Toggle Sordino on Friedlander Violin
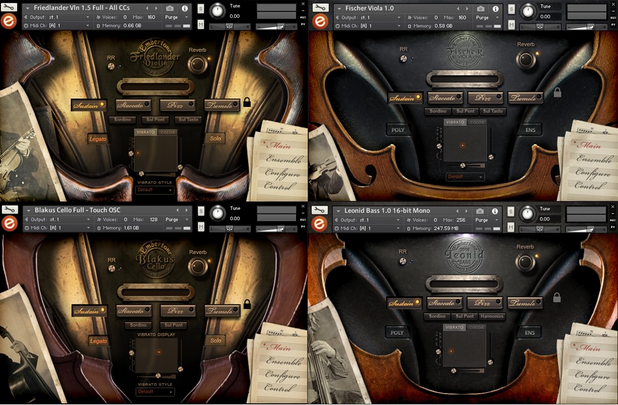 pos(122,119)
